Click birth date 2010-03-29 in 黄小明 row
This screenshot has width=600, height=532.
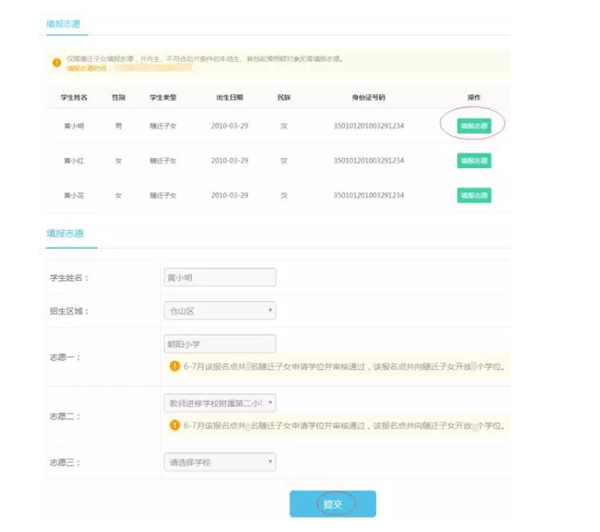tap(230, 126)
